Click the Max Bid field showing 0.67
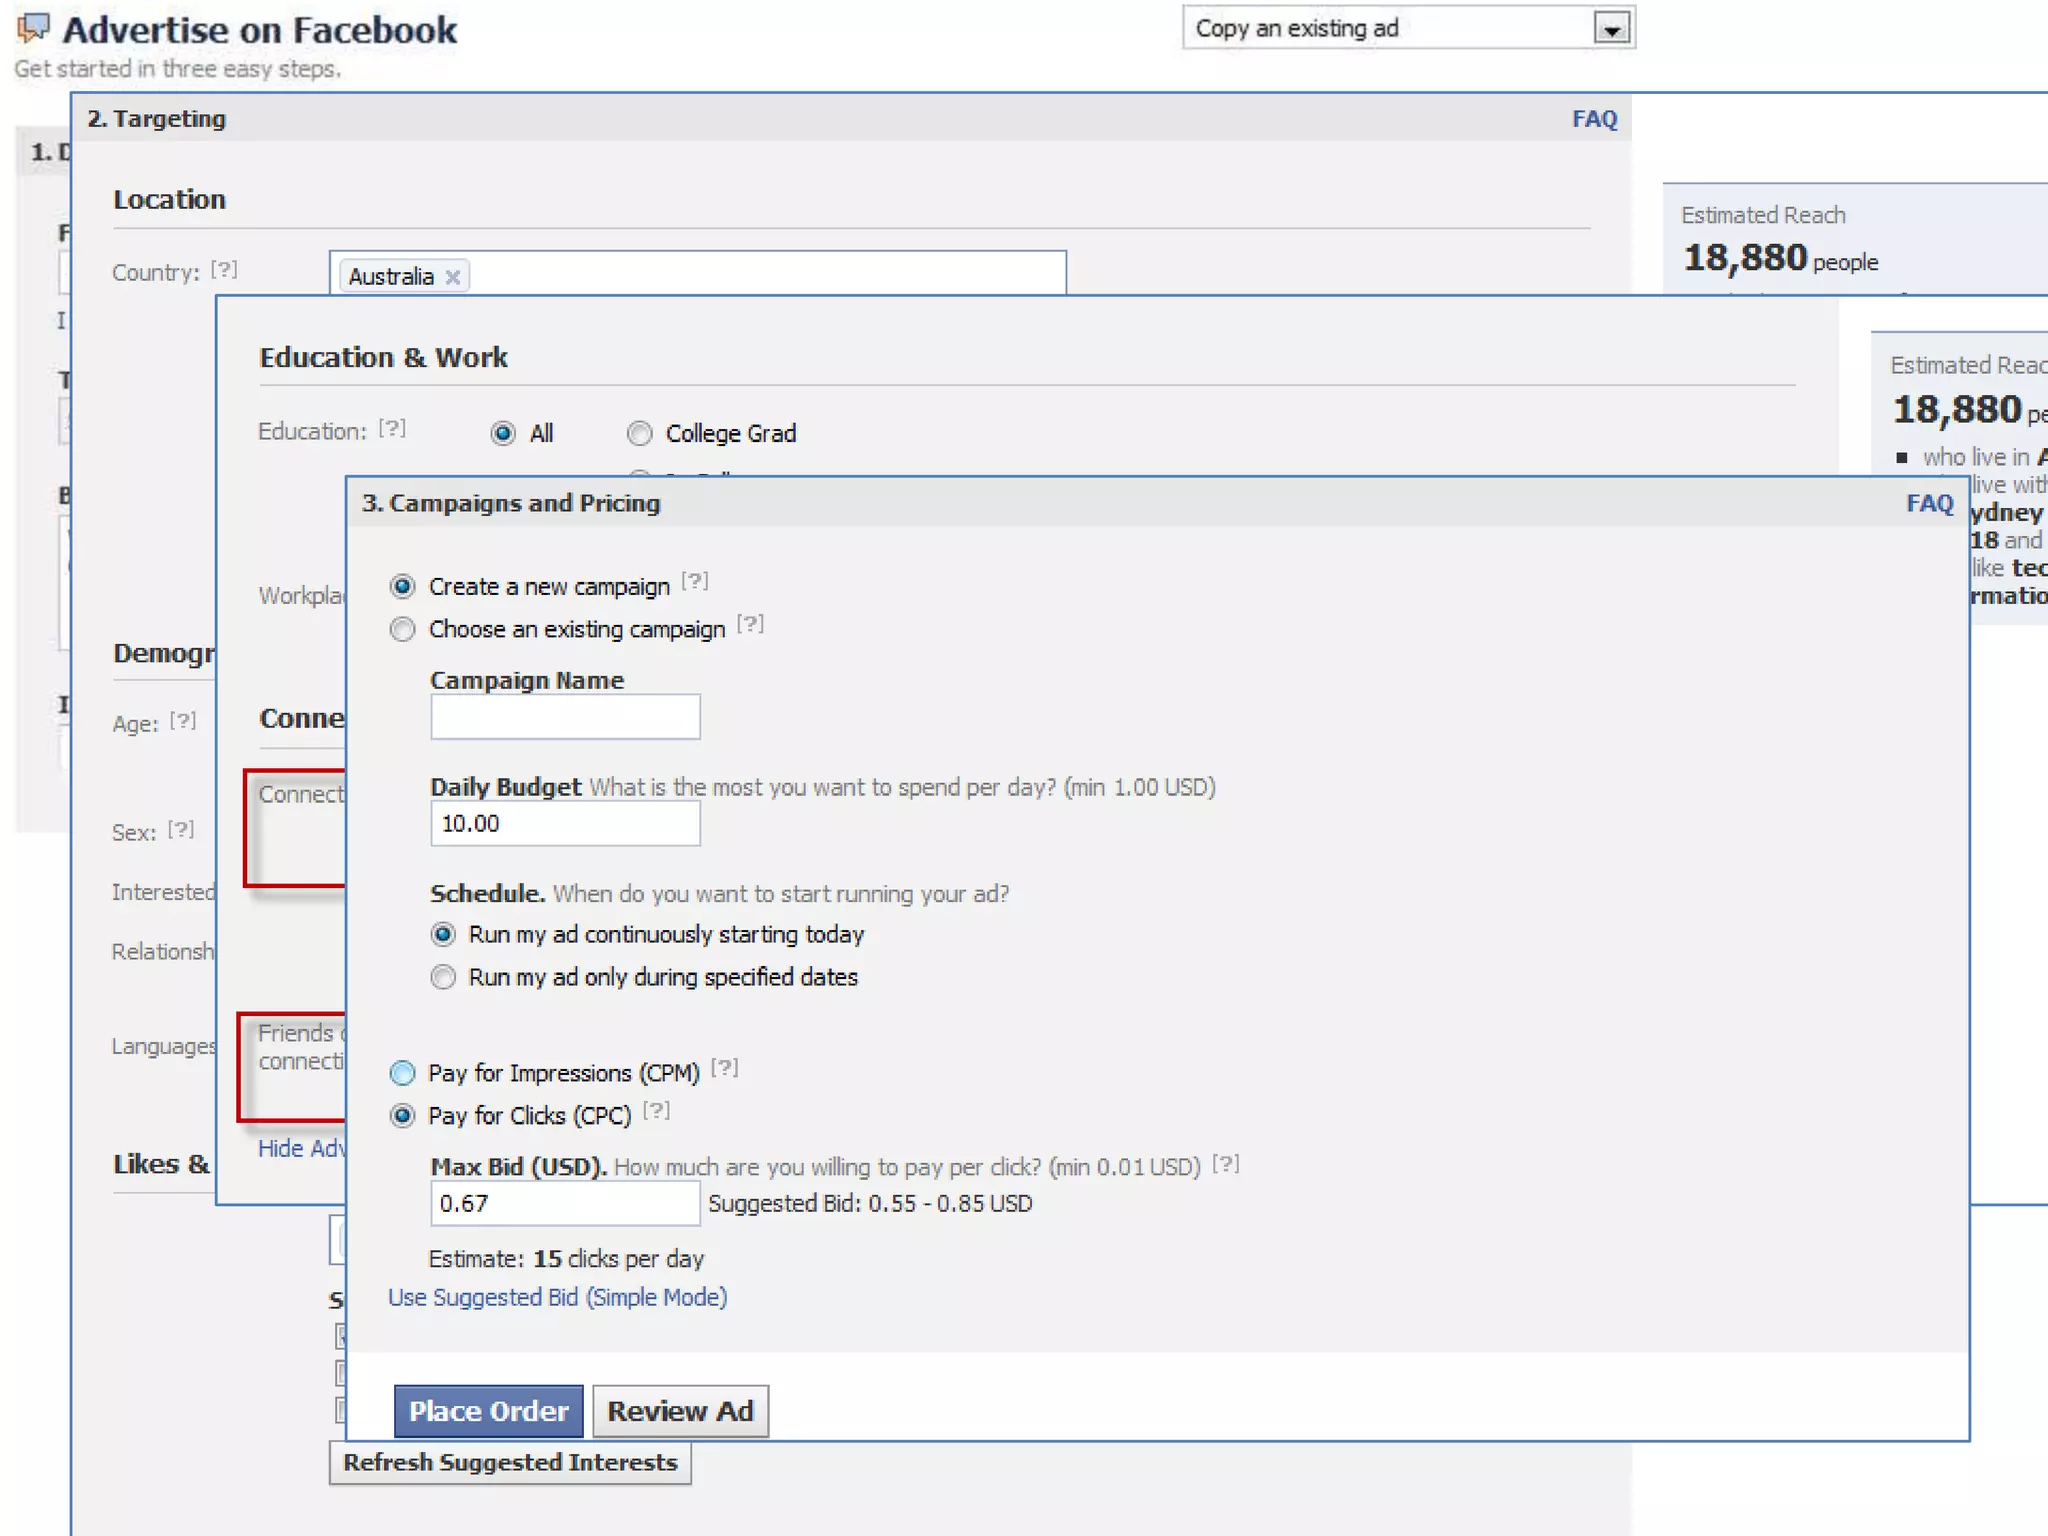The image size is (2048, 1536). coord(565,1204)
